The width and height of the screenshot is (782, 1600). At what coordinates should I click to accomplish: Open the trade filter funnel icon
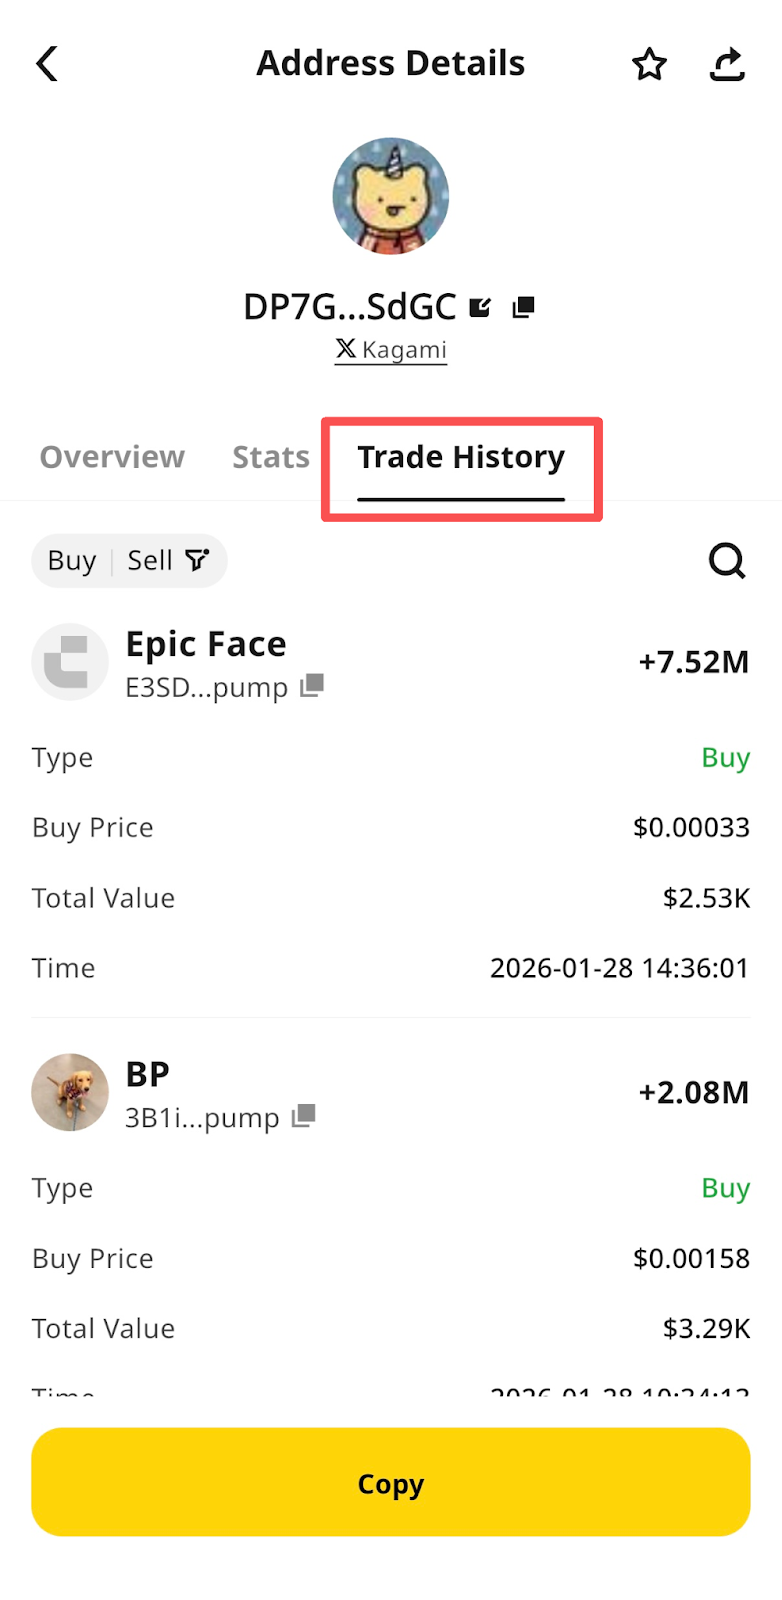click(x=197, y=560)
